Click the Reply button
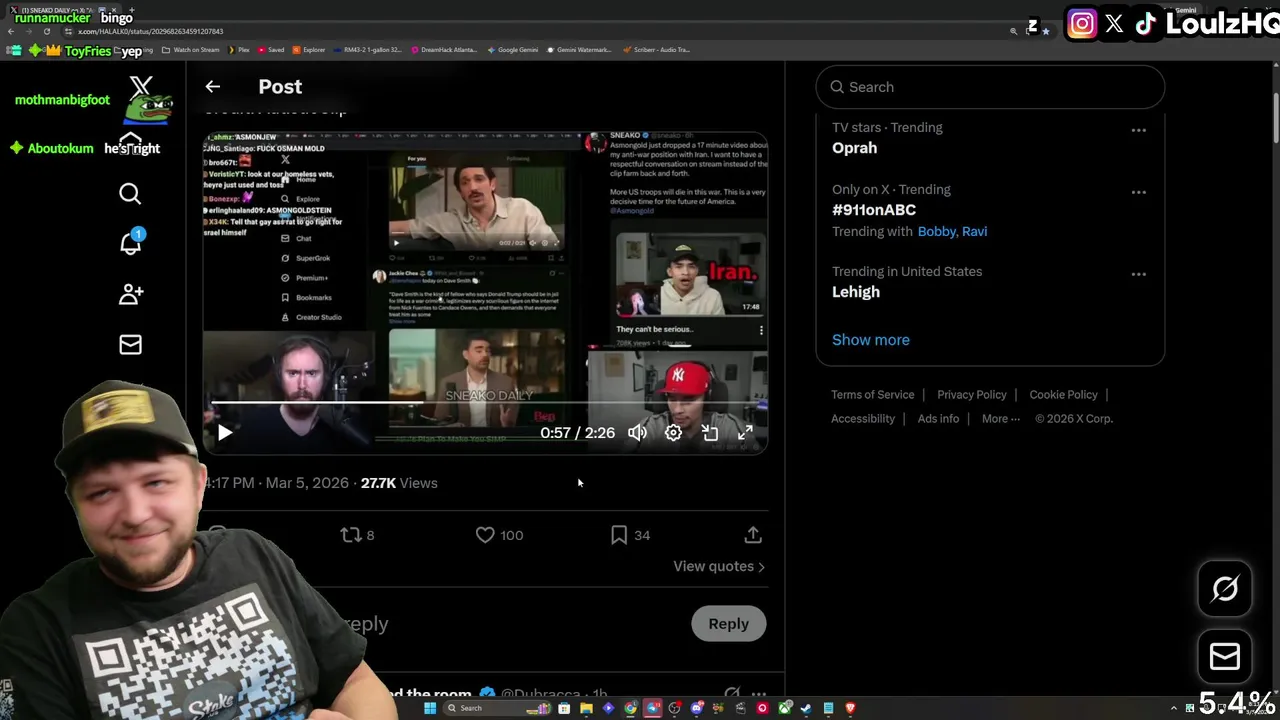This screenshot has height=720, width=1280. (x=728, y=623)
